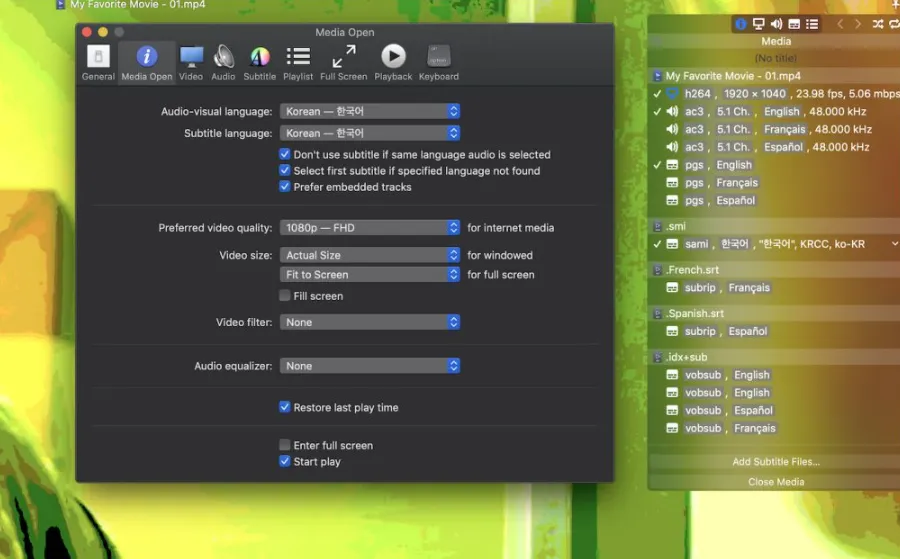Enable the 'Fill screen' checkbox

pyautogui.click(x=285, y=296)
